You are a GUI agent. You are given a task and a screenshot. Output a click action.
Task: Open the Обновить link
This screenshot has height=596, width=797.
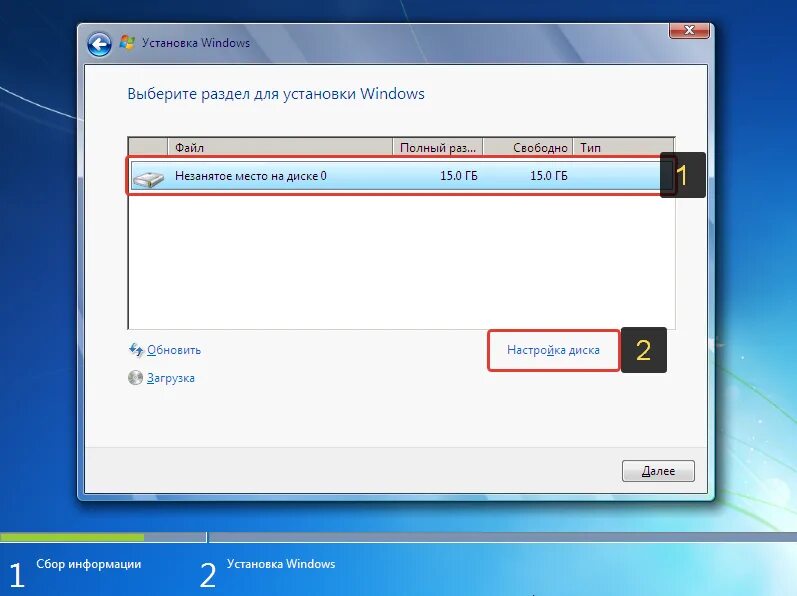click(174, 350)
